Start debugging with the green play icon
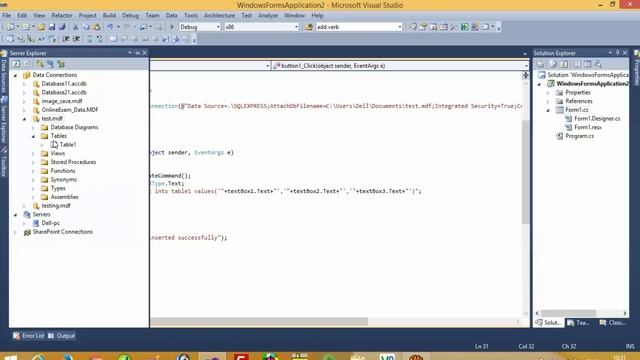Screen dimensions: 640x360 click(x=171, y=27)
